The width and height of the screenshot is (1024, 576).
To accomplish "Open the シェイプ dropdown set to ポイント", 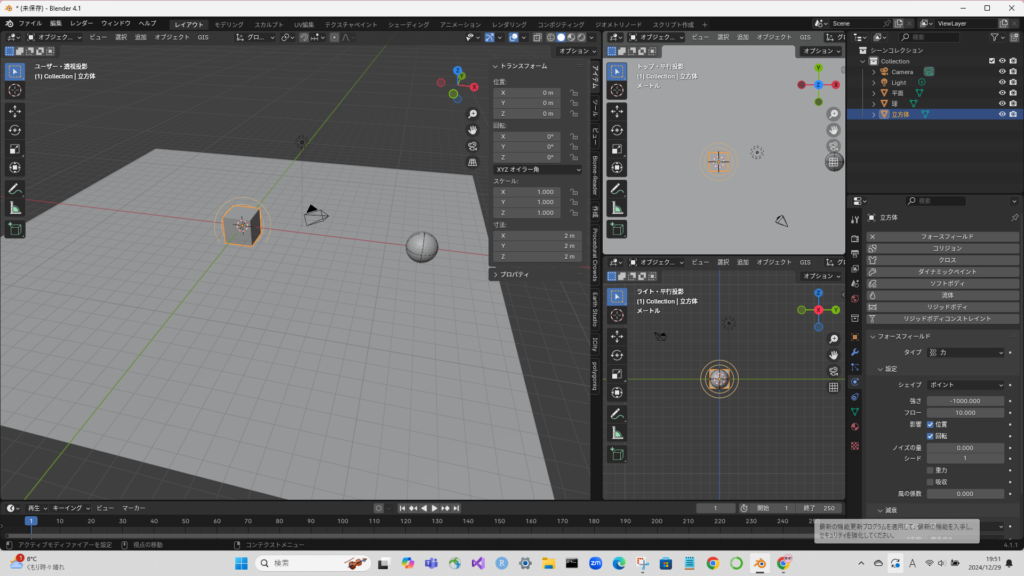I will coord(965,385).
